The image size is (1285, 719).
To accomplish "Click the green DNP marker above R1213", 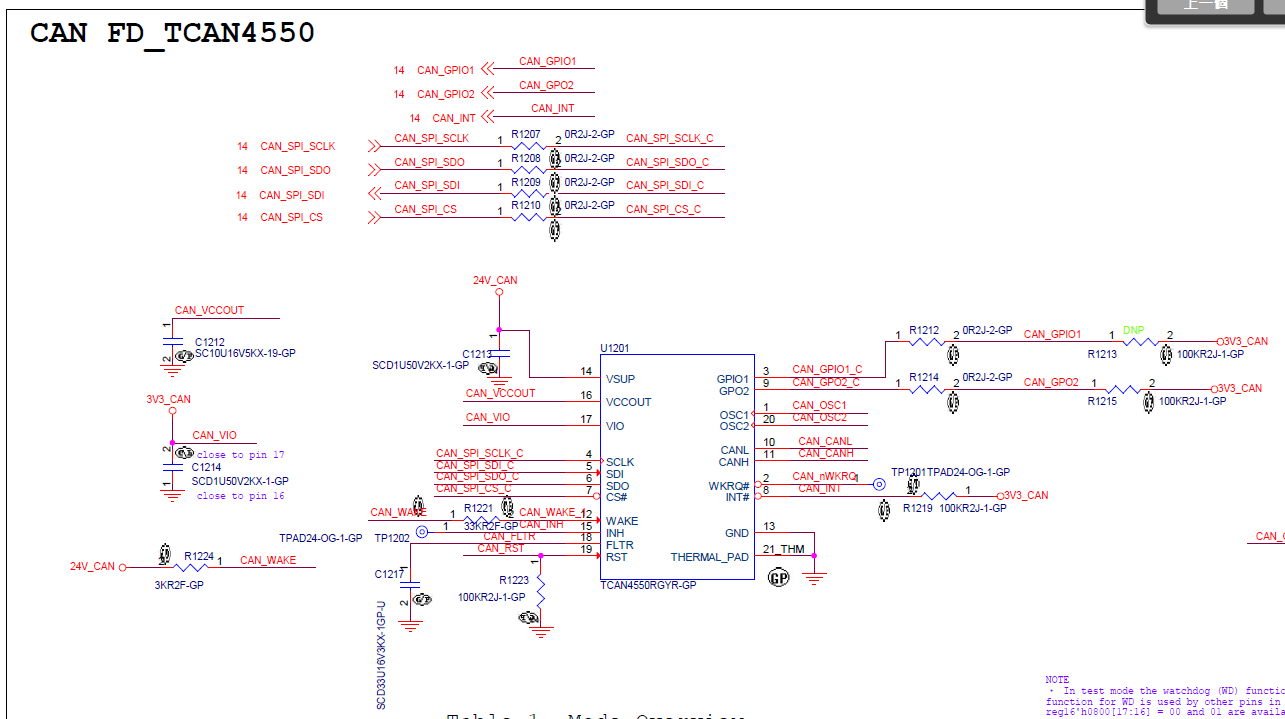I will tap(1133, 330).
